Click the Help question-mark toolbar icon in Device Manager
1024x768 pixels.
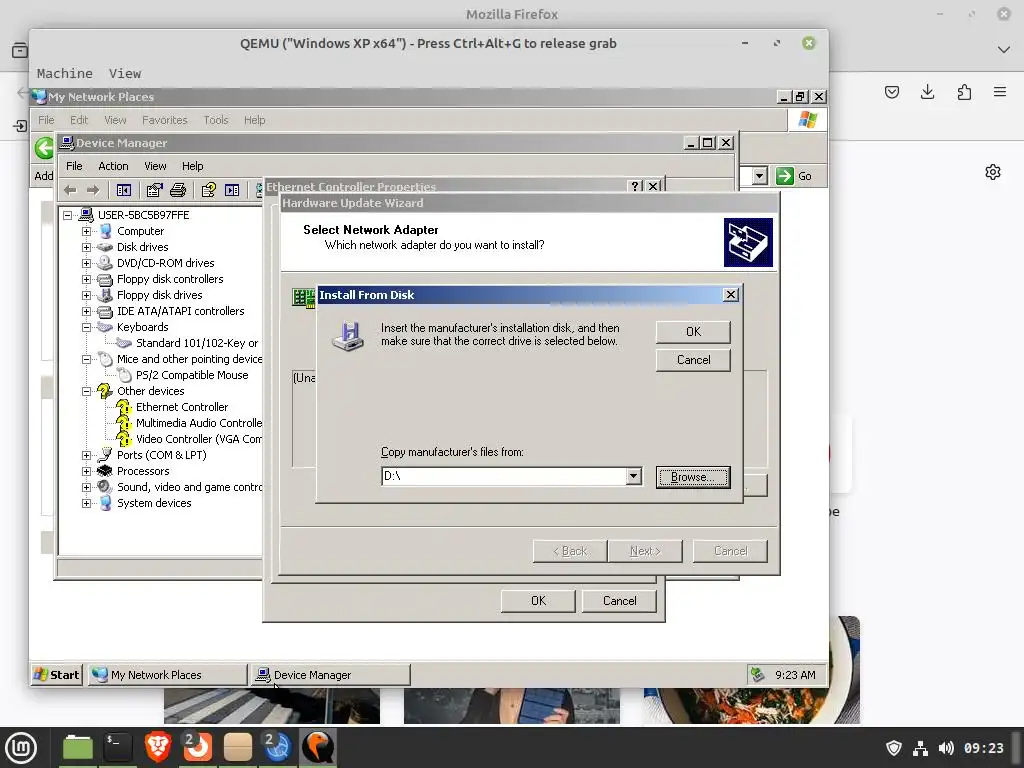[208, 190]
